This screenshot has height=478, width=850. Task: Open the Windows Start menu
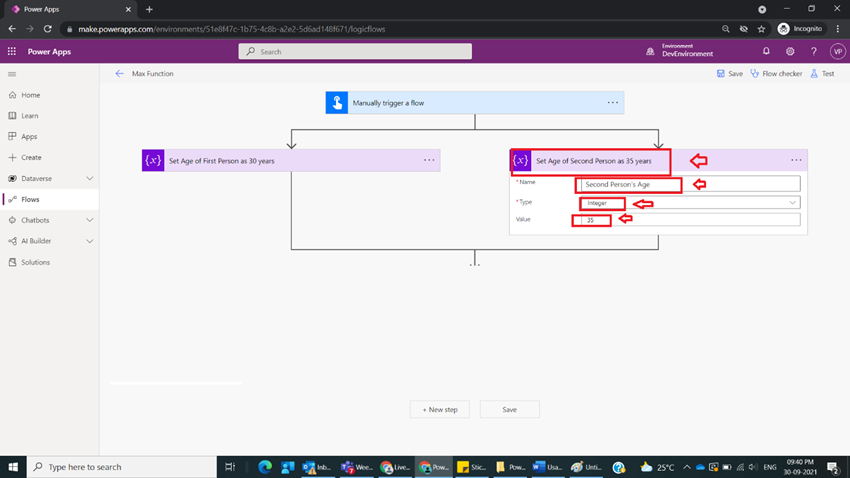(13, 467)
